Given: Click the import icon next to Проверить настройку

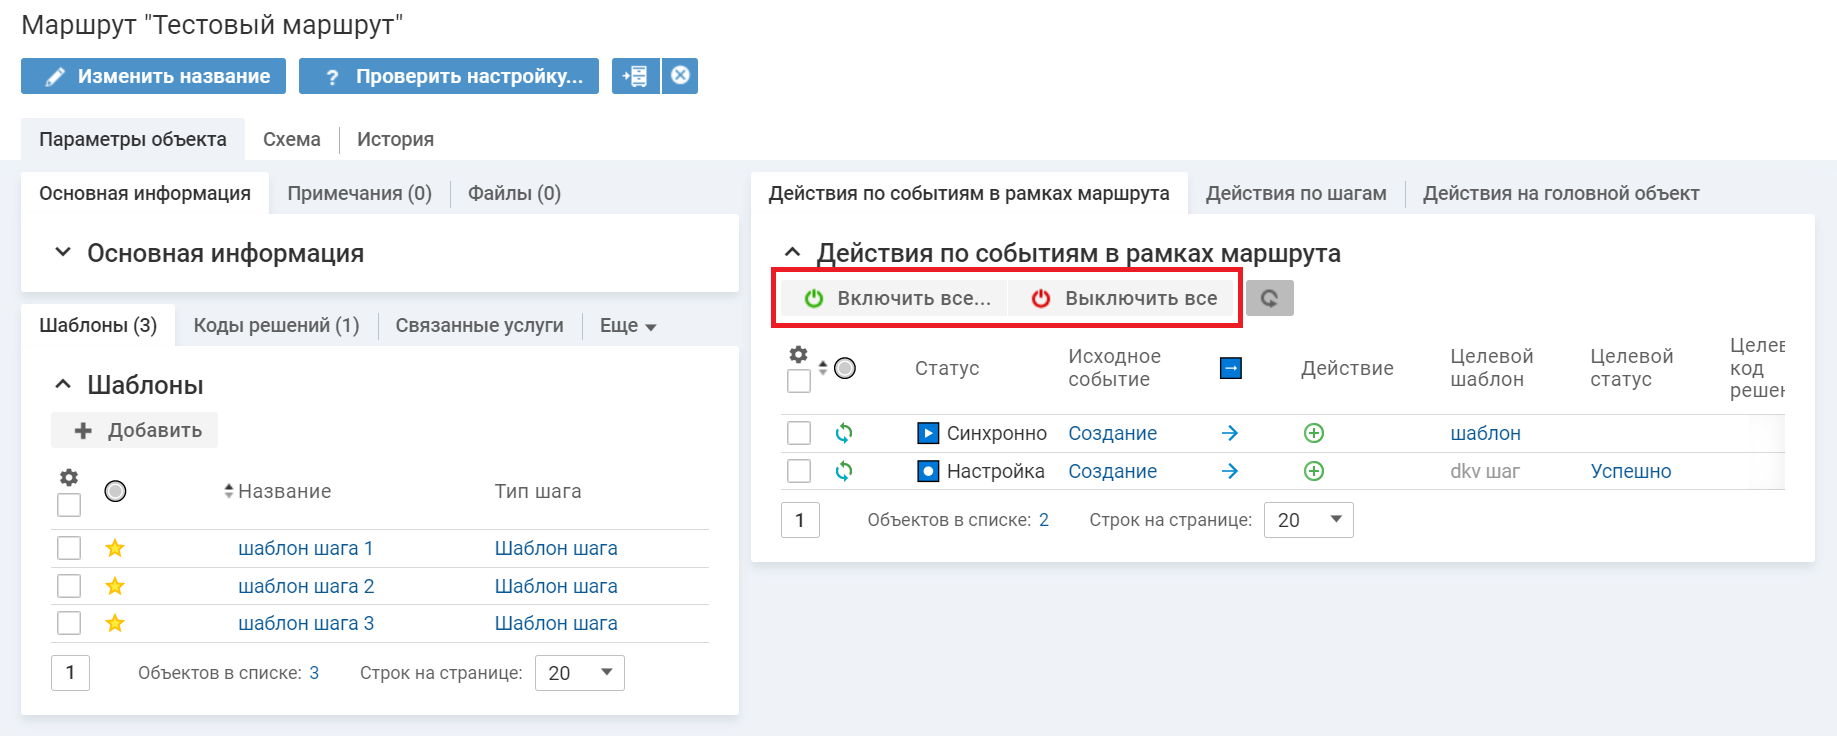Looking at the screenshot, I should 635,76.
